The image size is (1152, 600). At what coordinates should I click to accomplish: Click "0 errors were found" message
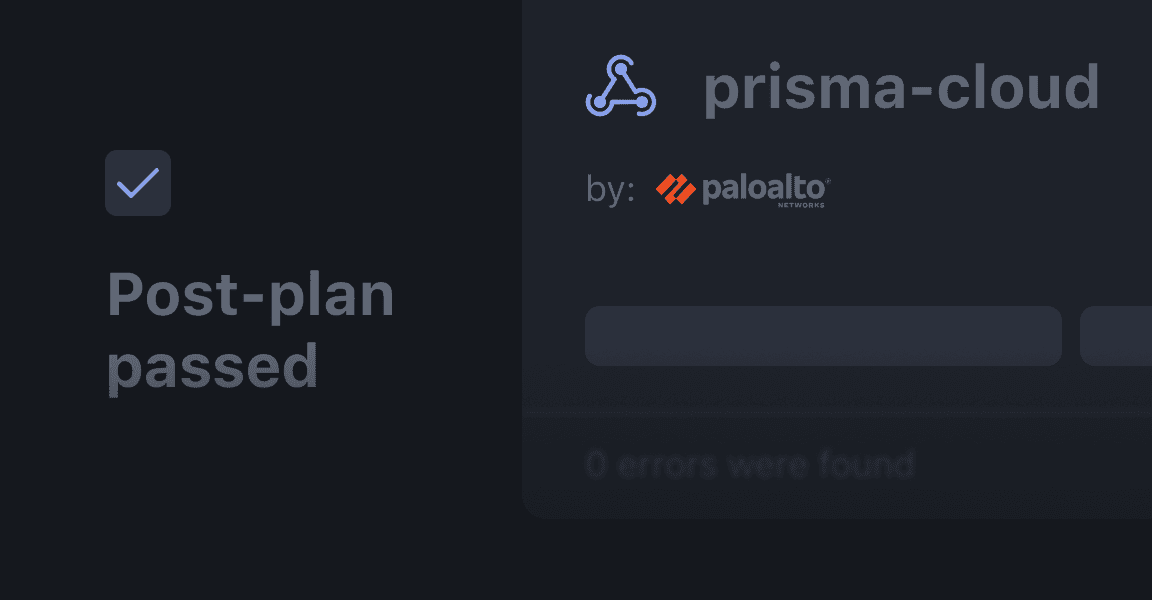click(750, 465)
